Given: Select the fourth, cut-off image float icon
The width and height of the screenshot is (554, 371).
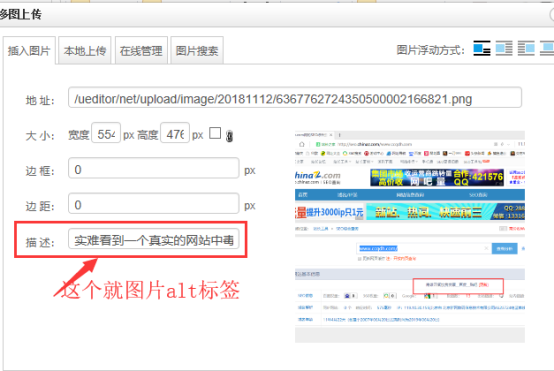Looking at the screenshot, I should (547, 48).
